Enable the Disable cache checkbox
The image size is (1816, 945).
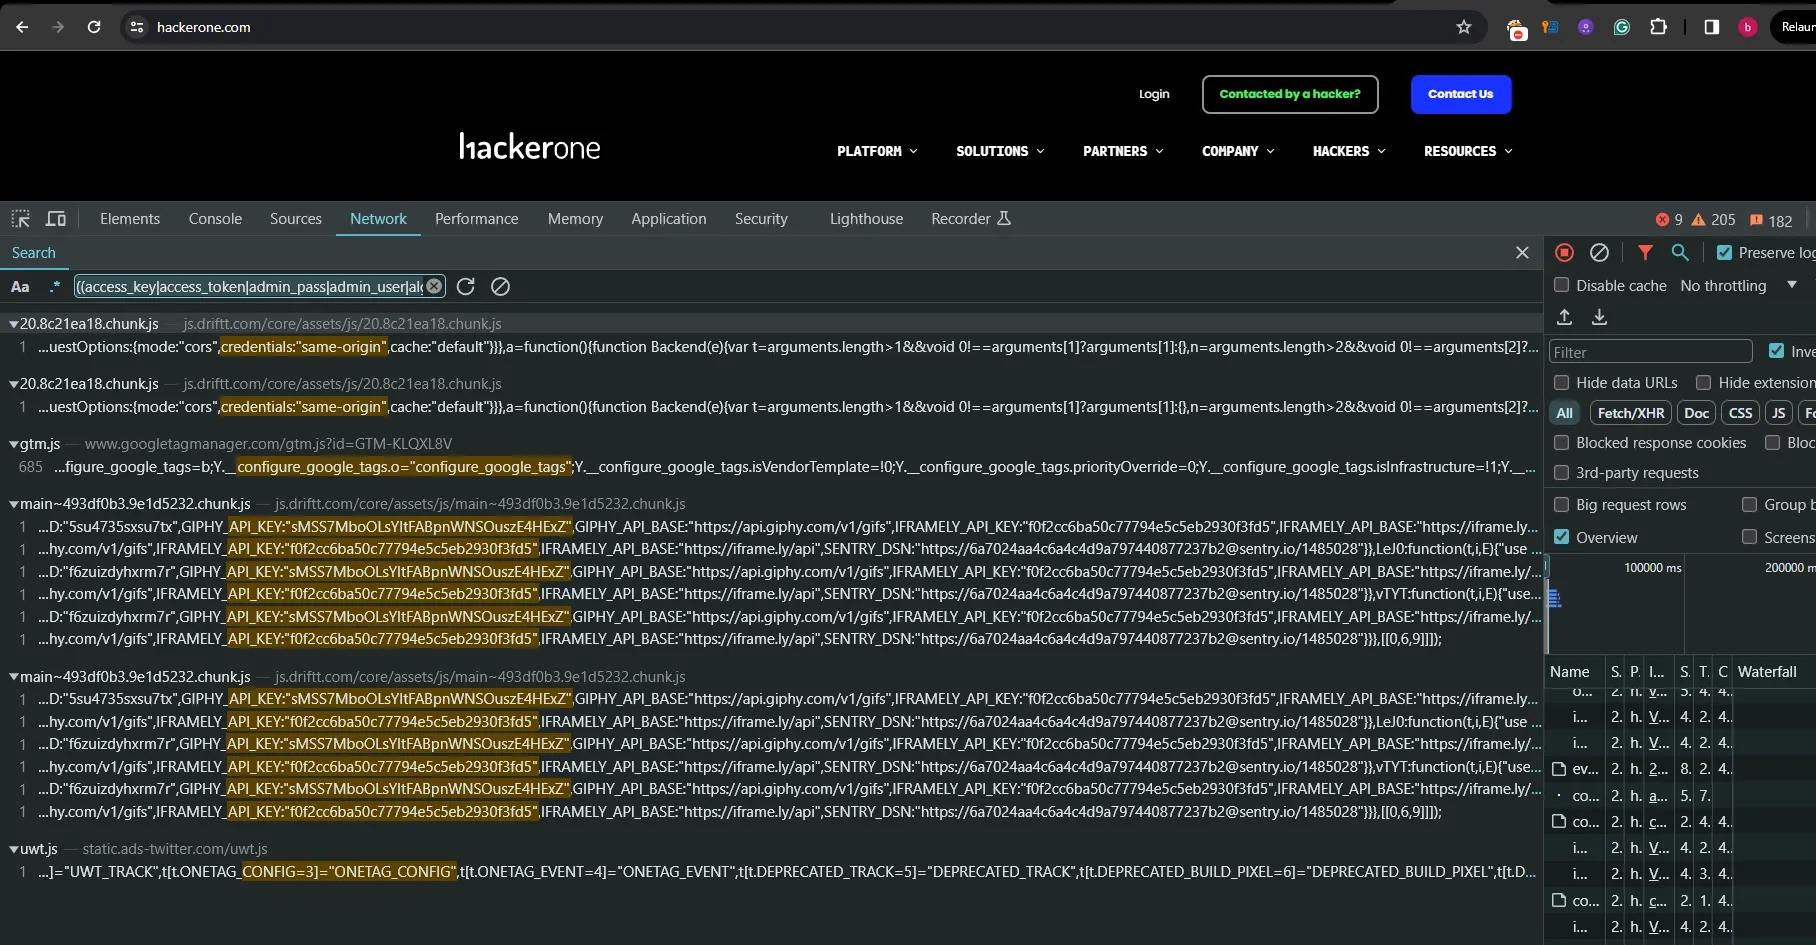(1561, 285)
